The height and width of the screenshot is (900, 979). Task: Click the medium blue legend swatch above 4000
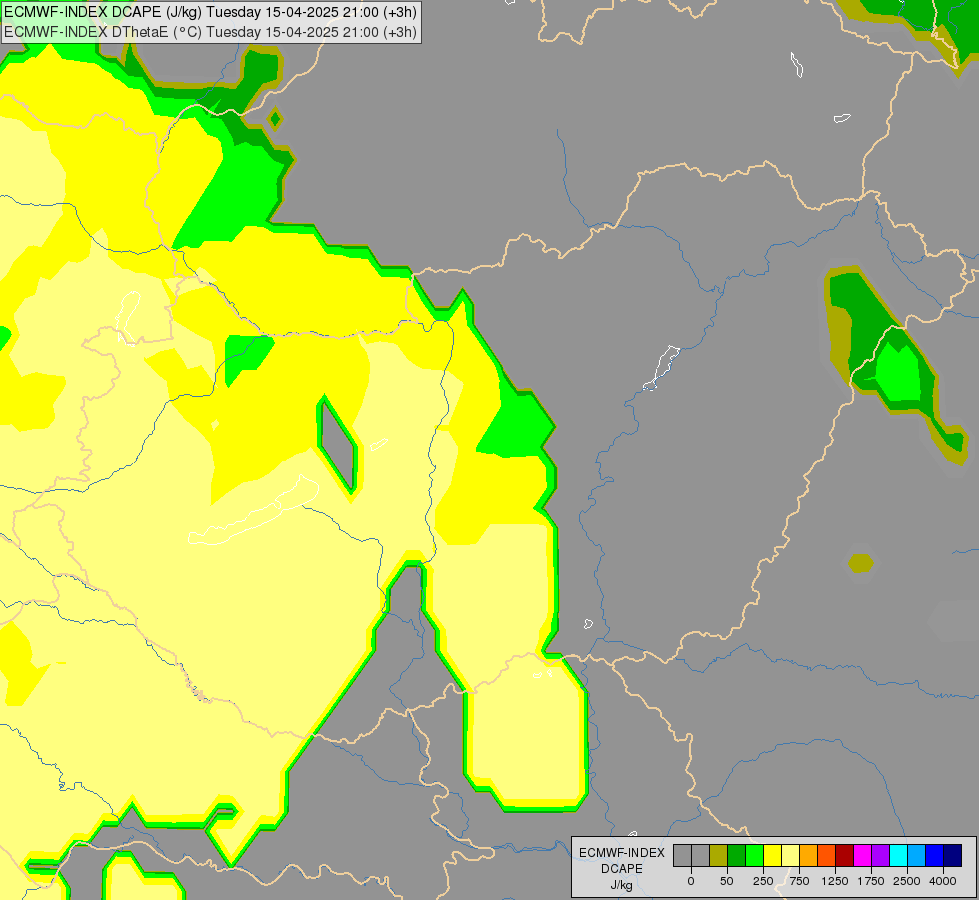pyautogui.click(x=935, y=856)
